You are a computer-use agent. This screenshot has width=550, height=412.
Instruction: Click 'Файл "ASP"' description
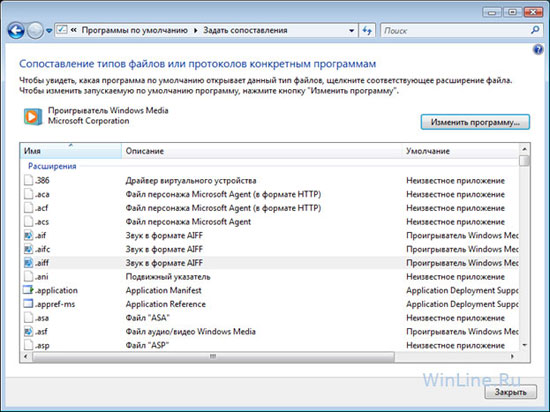point(147,345)
